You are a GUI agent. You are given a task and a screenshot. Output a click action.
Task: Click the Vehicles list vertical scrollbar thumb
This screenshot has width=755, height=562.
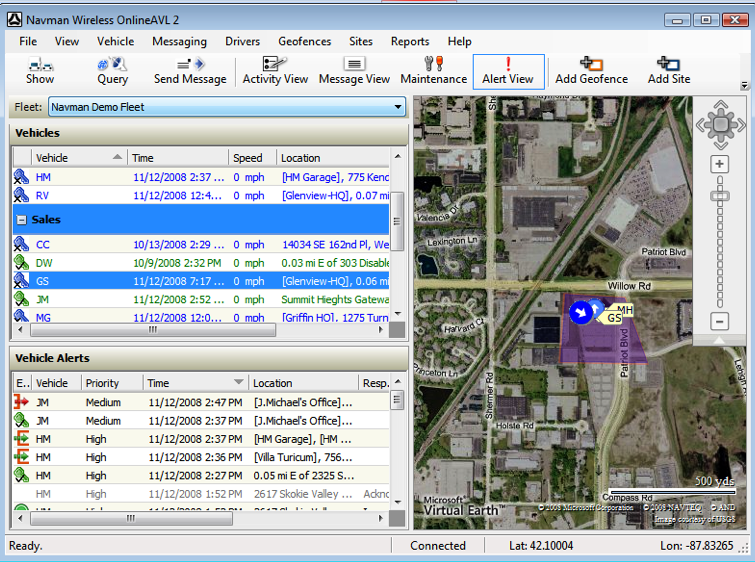(397, 222)
